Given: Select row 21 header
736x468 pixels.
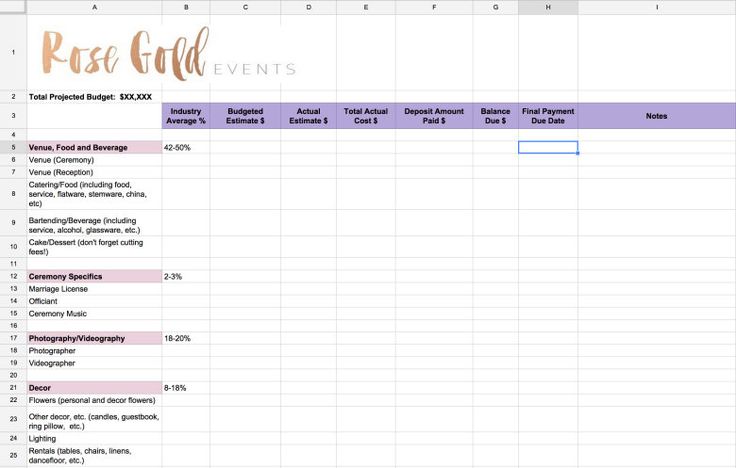Looking at the screenshot, I should click(13, 388).
